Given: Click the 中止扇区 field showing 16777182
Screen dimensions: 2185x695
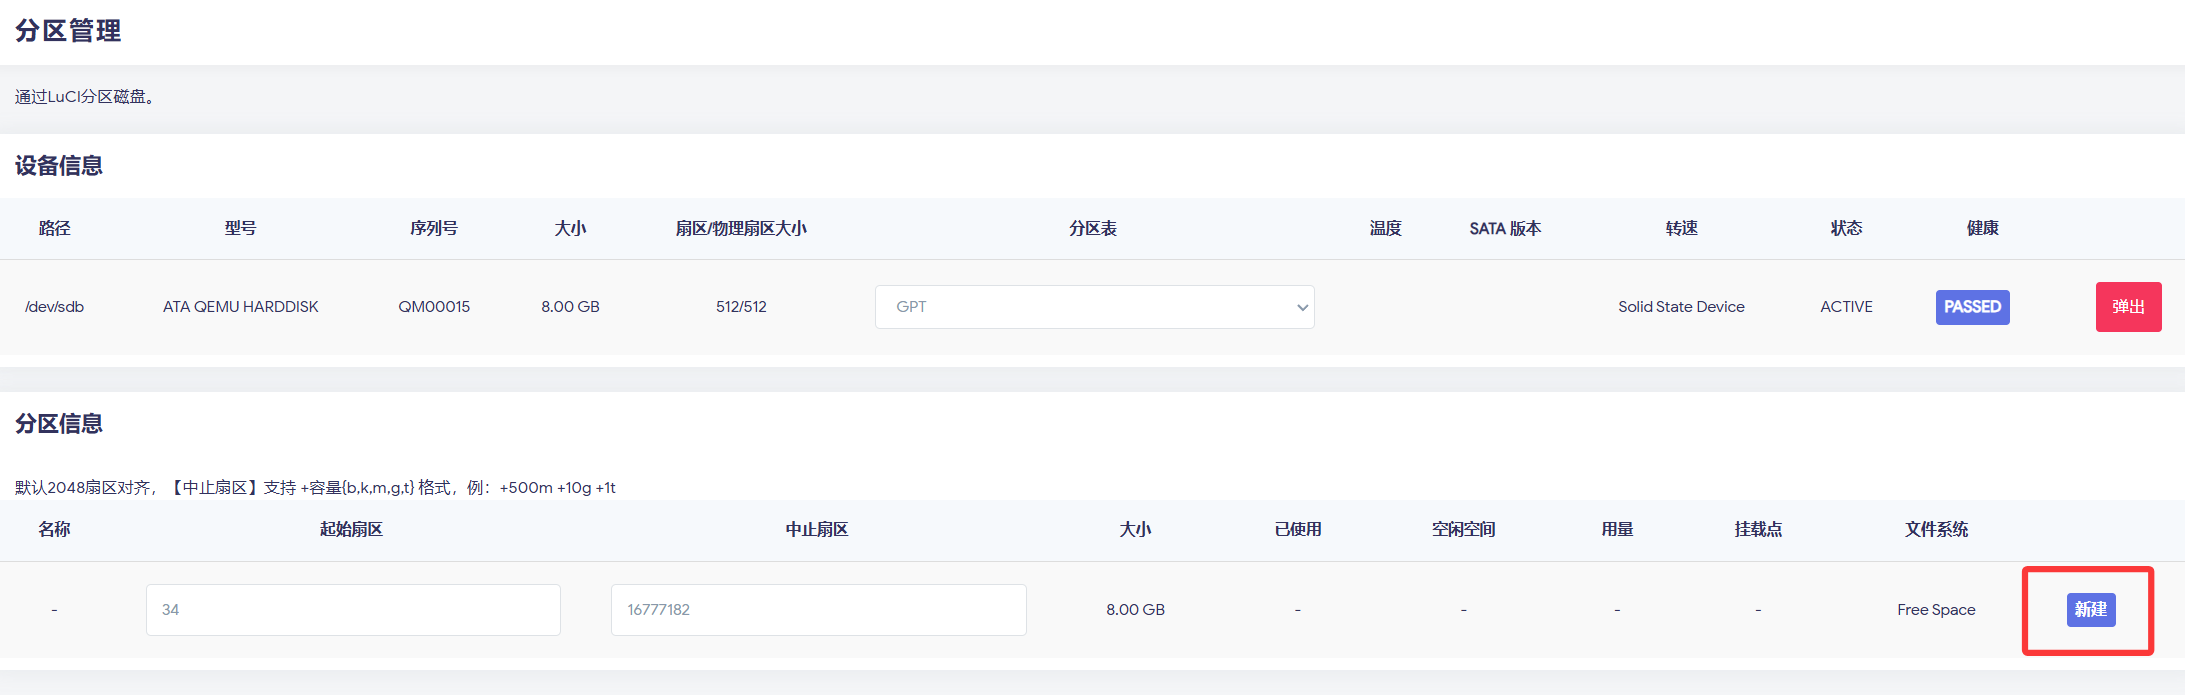Looking at the screenshot, I should [x=818, y=610].
